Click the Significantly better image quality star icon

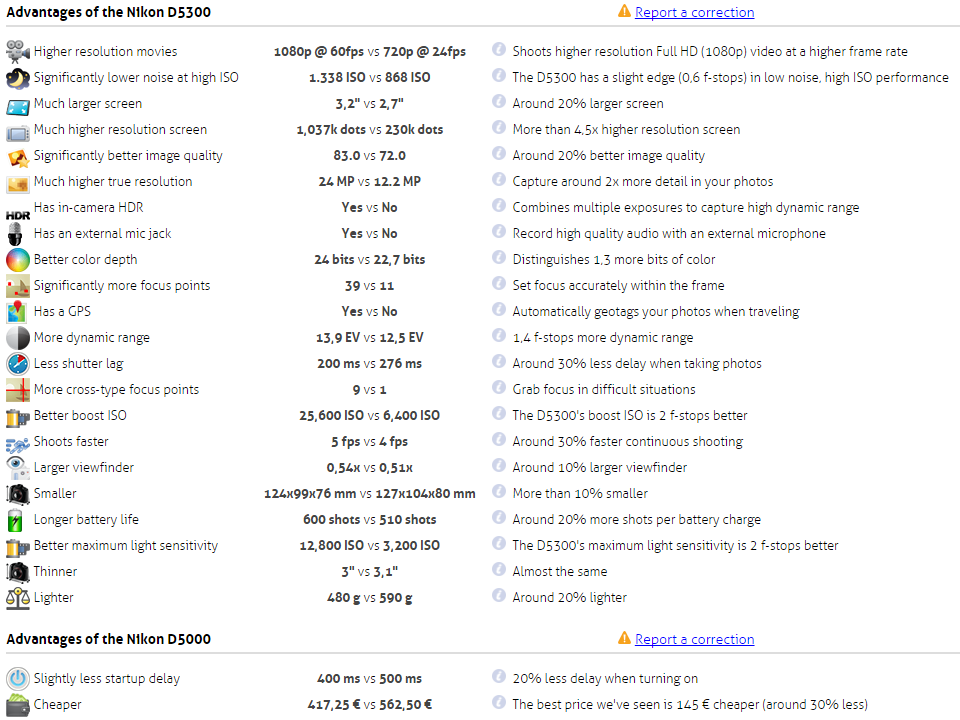point(18,158)
